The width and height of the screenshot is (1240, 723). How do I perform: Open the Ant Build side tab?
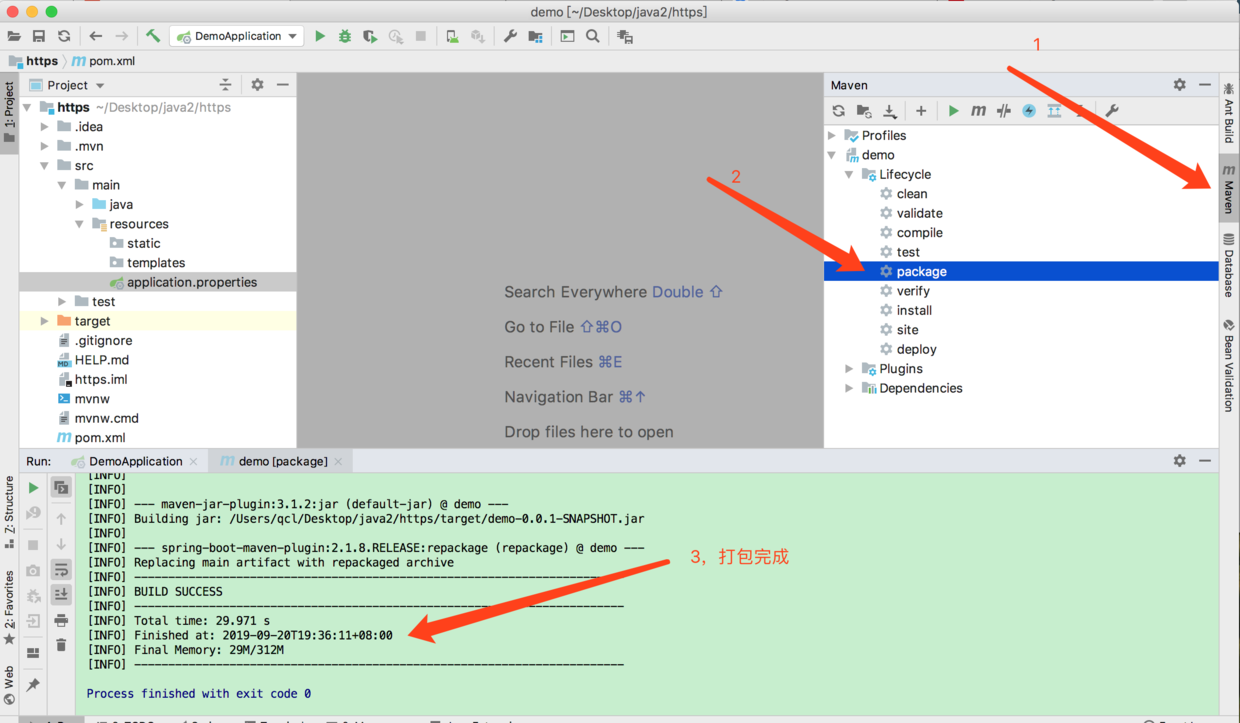1229,113
